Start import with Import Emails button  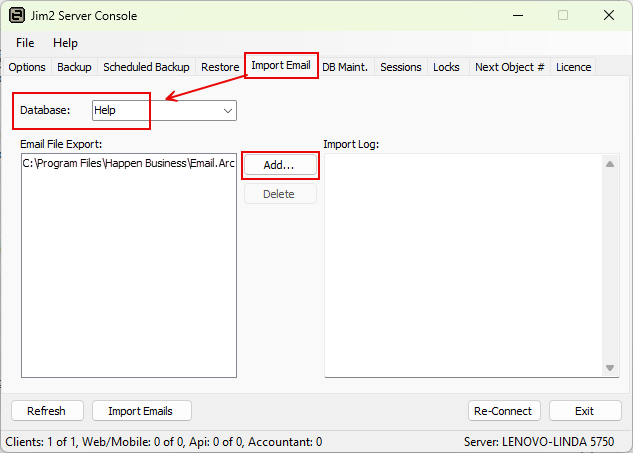coord(141,411)
